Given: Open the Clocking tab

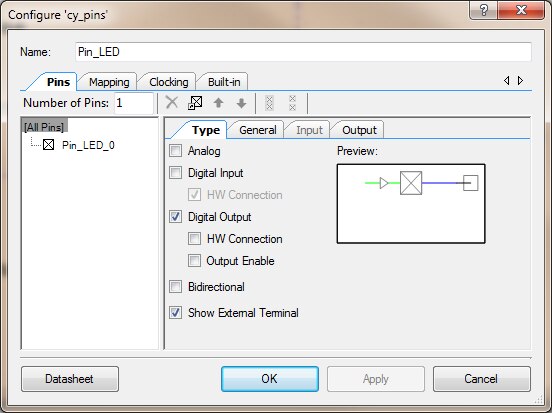Looking at the screenshot, I should coord(169,82).
